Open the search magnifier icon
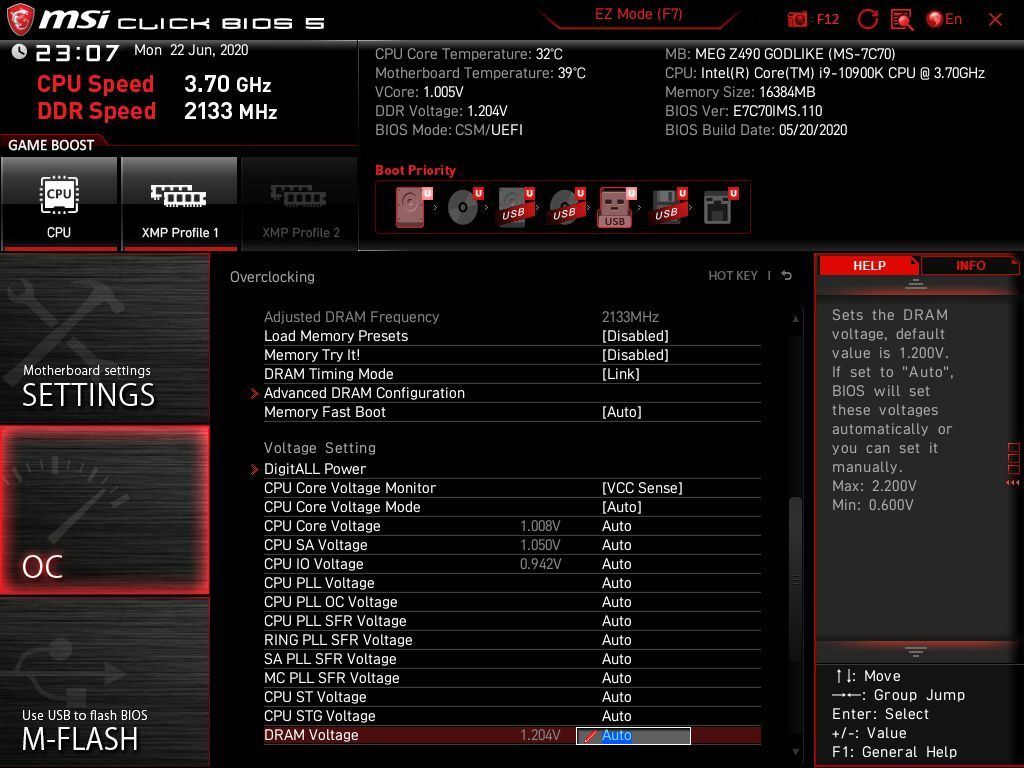The width and height of the screenshot is (1024, 768). click(x=902, y=20)
